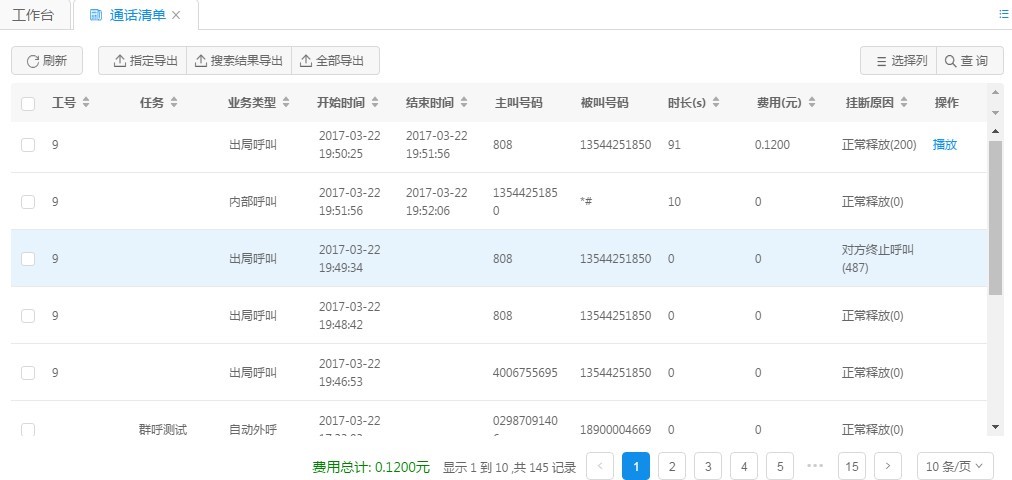Viewport: 1012px width, 480px height.
Task: Sort by 开始时间 column
Action: [x=347, y=103]
